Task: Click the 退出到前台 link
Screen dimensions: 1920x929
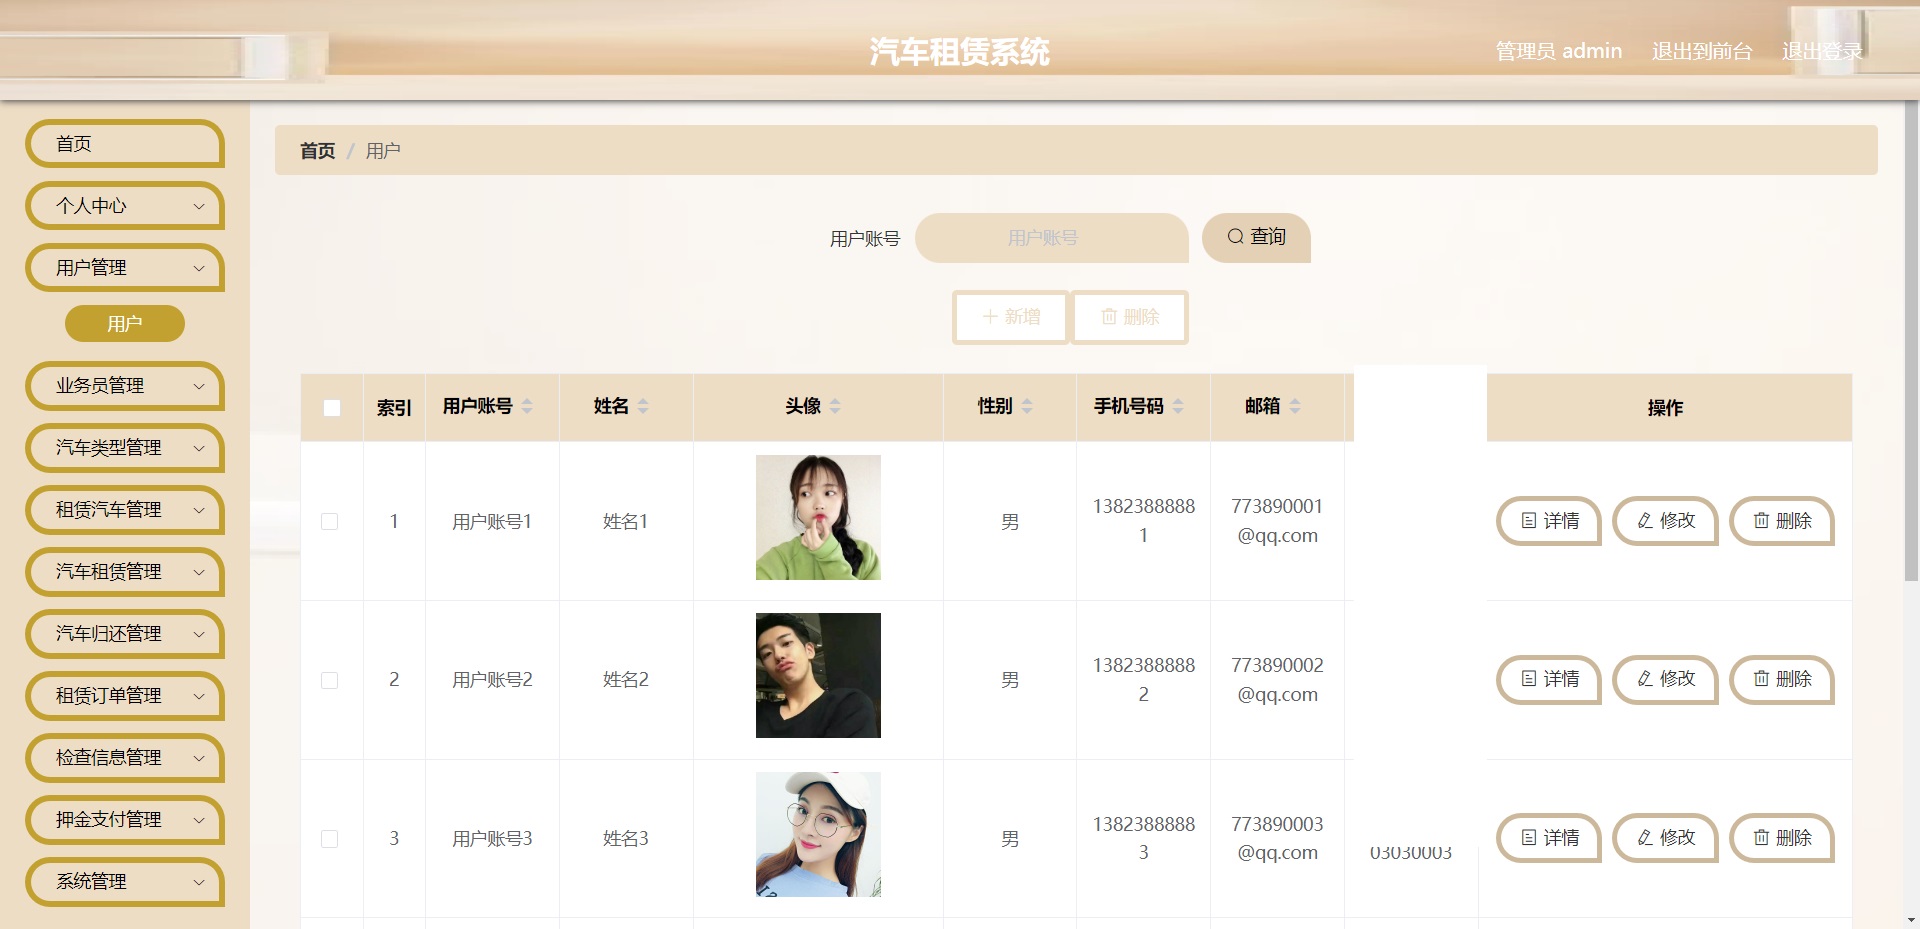Action: 1702,51
